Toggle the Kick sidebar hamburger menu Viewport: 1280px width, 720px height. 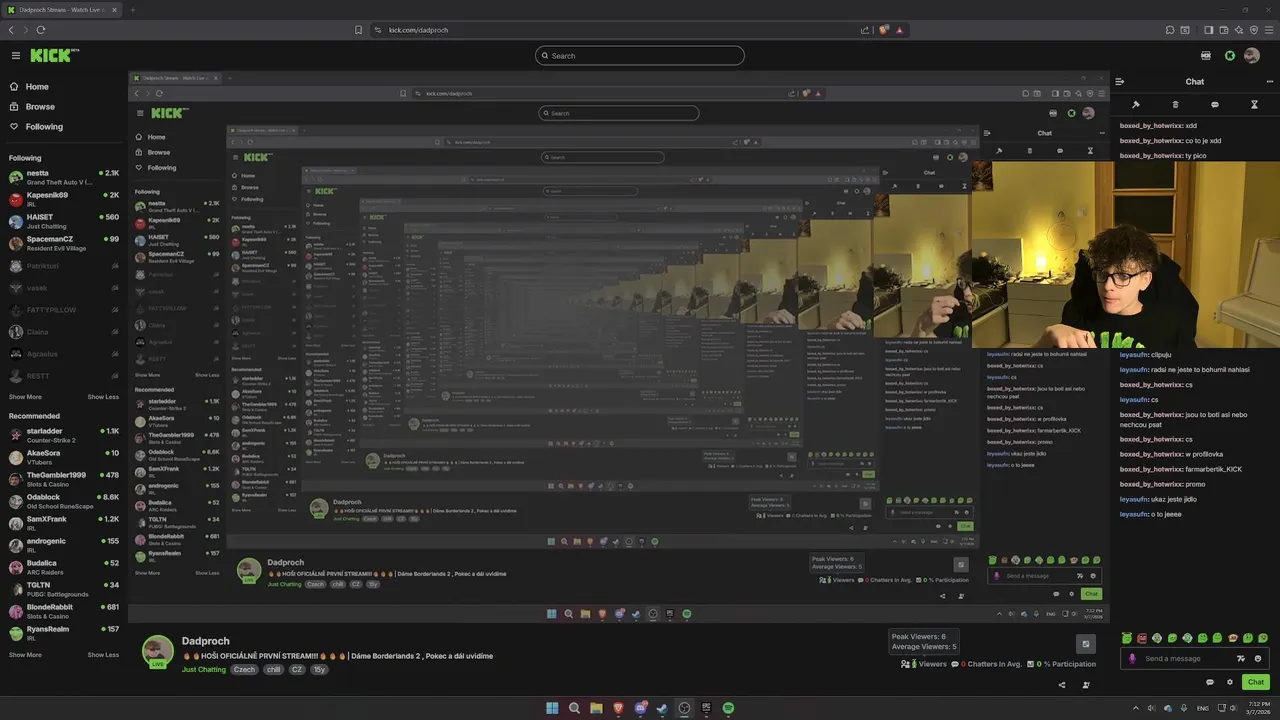pyautogui.click(x=16, y=56)
